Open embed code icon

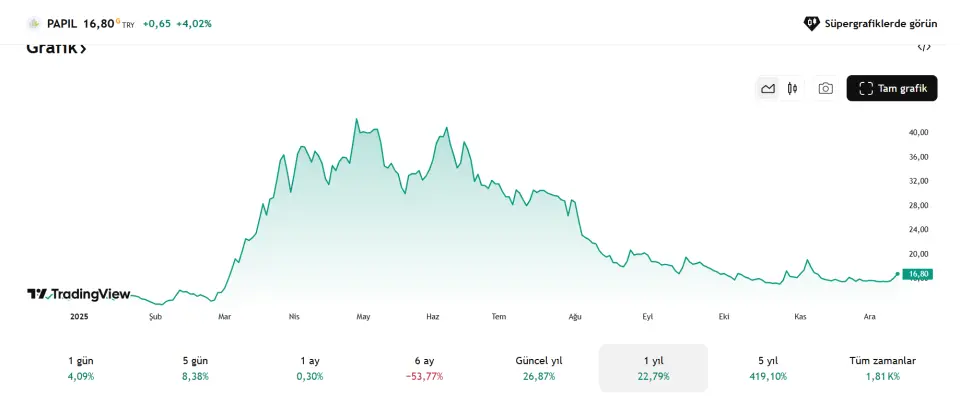click(x=923, y=47)
